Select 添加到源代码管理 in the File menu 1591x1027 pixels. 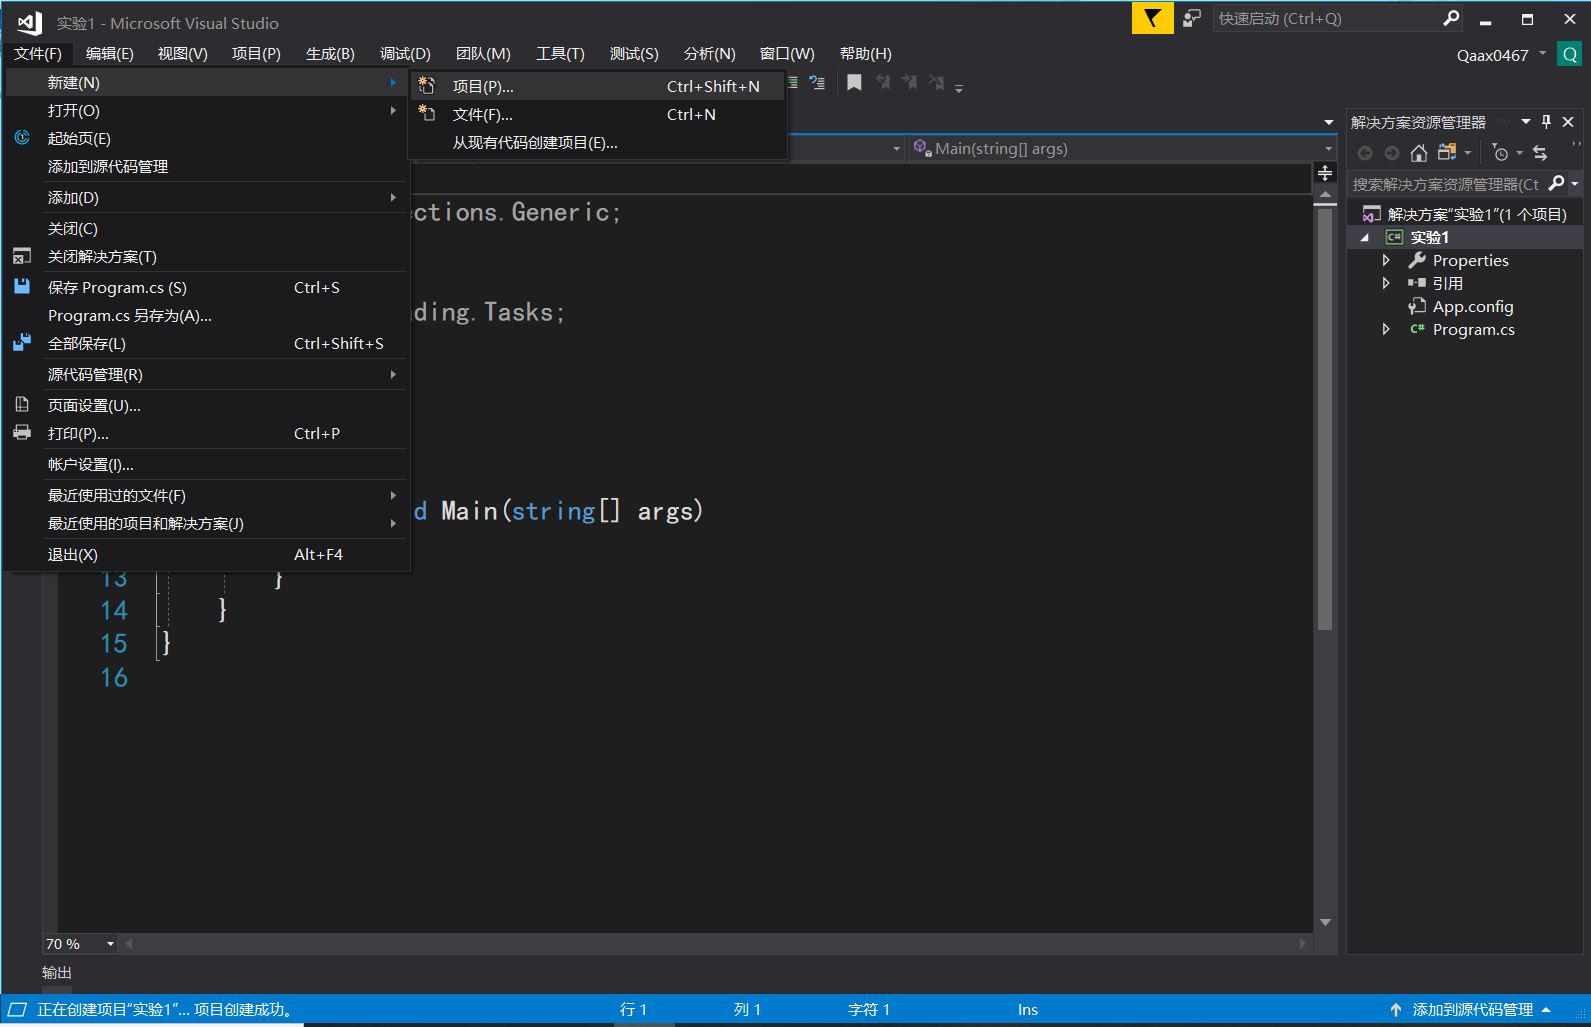coord(207,166)
